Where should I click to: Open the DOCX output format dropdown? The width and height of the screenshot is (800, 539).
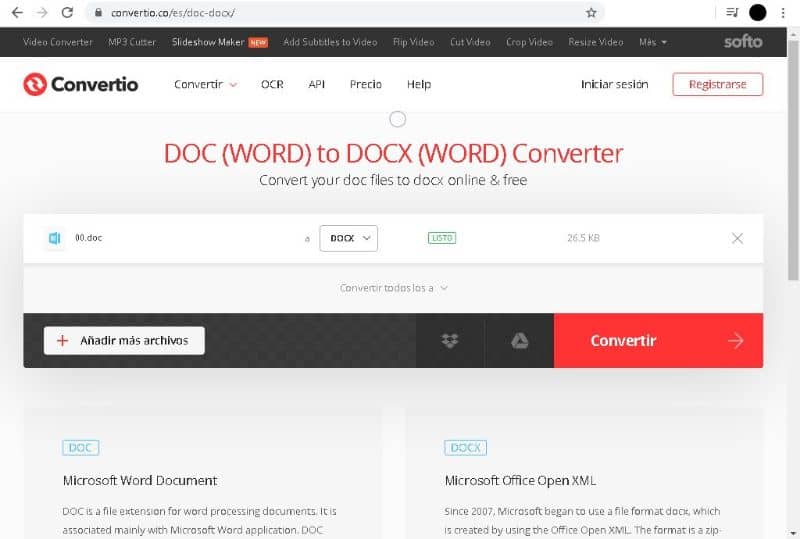[x=348, y=238]
